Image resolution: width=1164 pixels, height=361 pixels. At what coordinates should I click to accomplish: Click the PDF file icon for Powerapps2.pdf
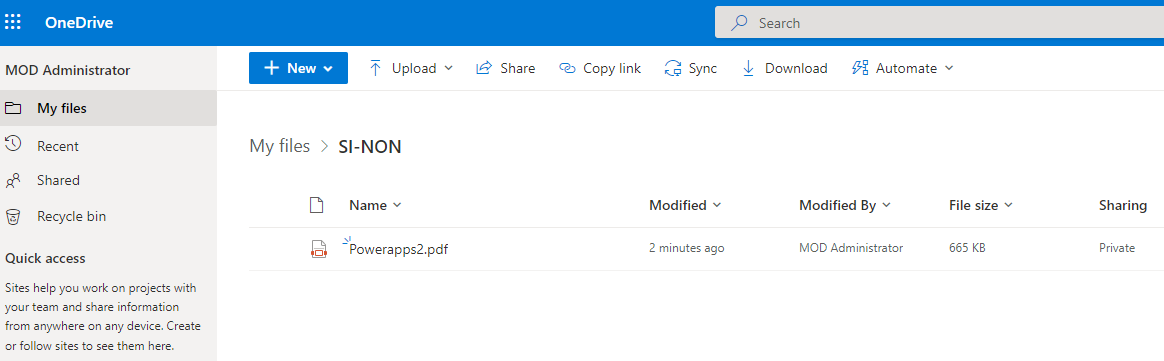[x=318, y=249]
